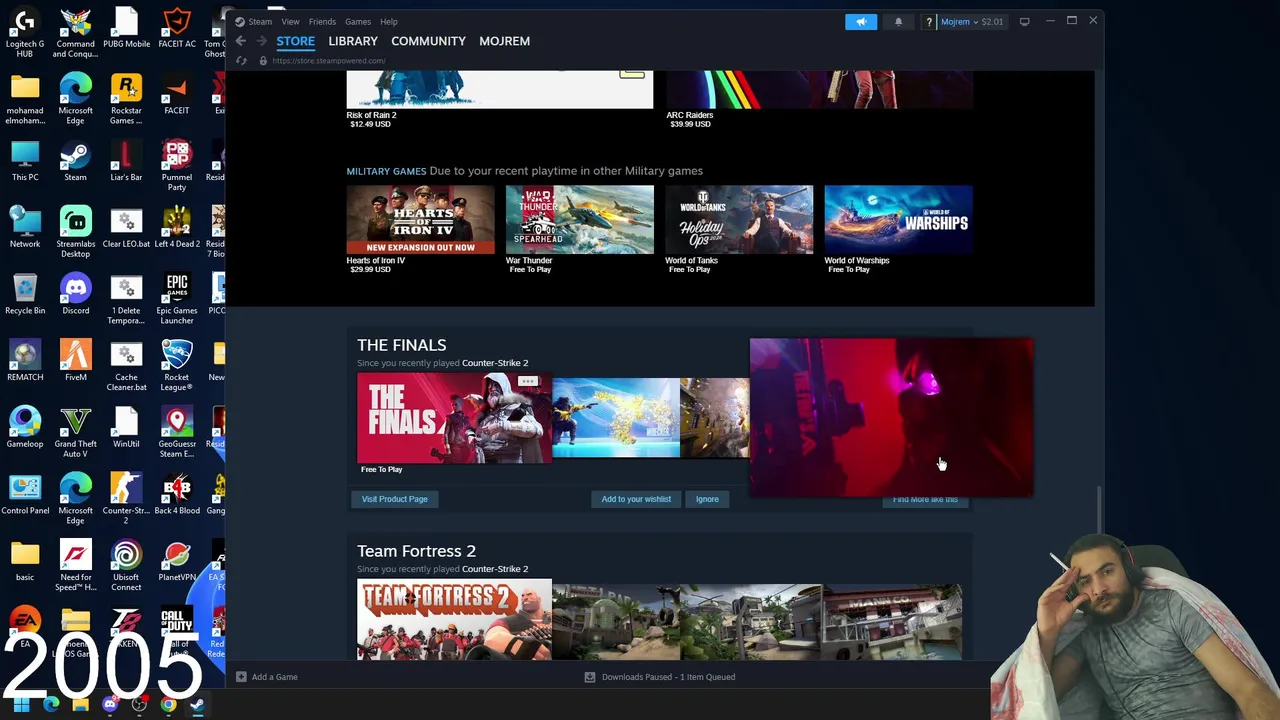Click the Ignore button
Screen dimensions: 1280x720
click(707, 499)
